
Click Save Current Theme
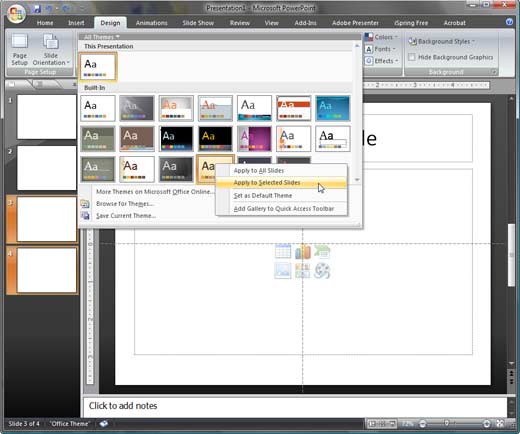pyautogui.click(x=126, y=216)
